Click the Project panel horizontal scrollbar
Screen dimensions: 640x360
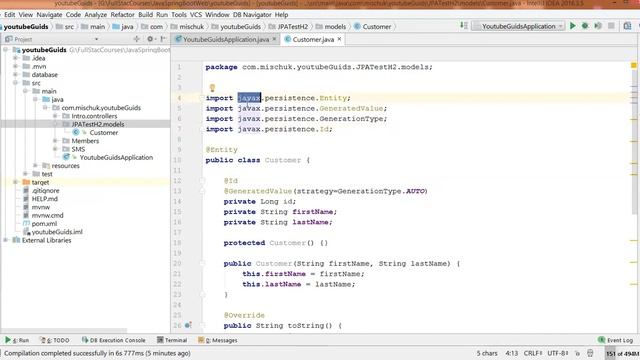point(64,330)
